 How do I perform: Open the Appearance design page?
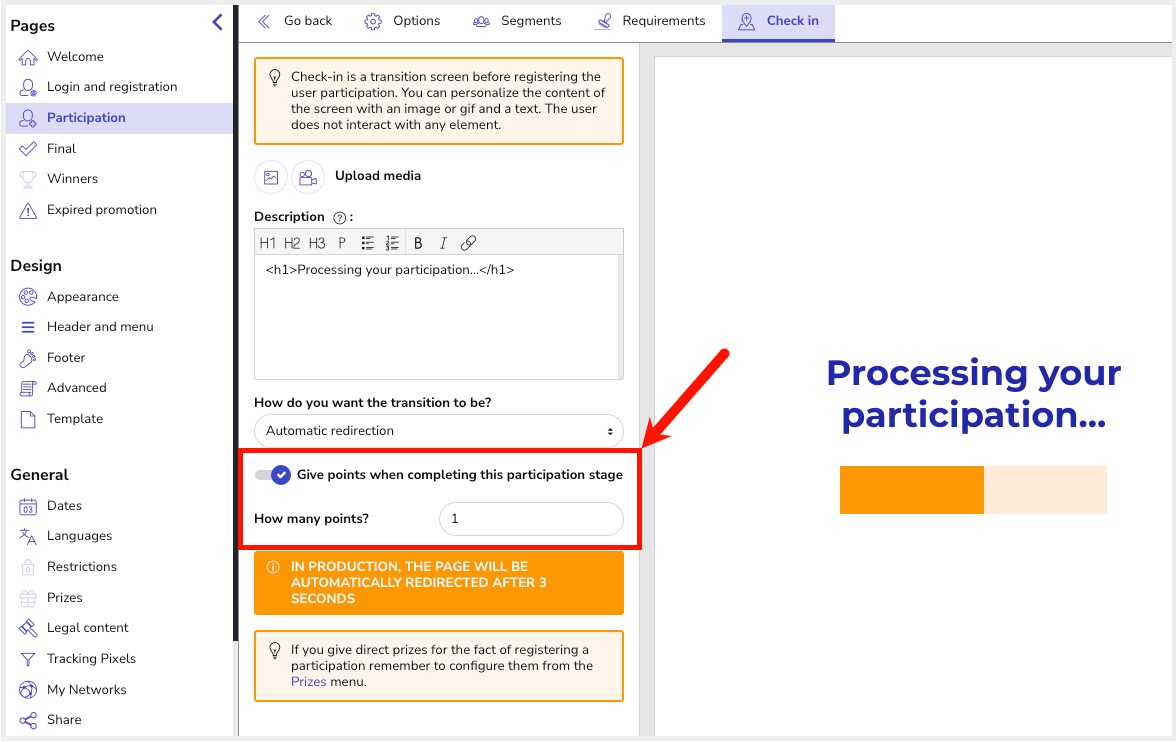(82, 297)
